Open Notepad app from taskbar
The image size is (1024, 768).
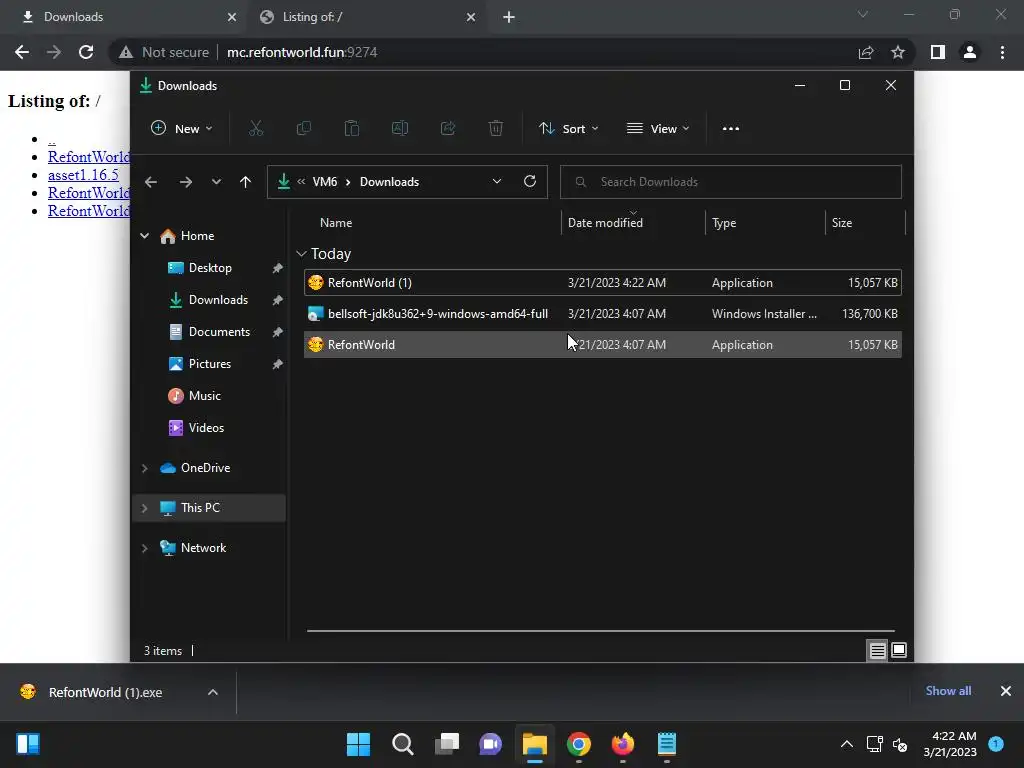click(667, 744)
